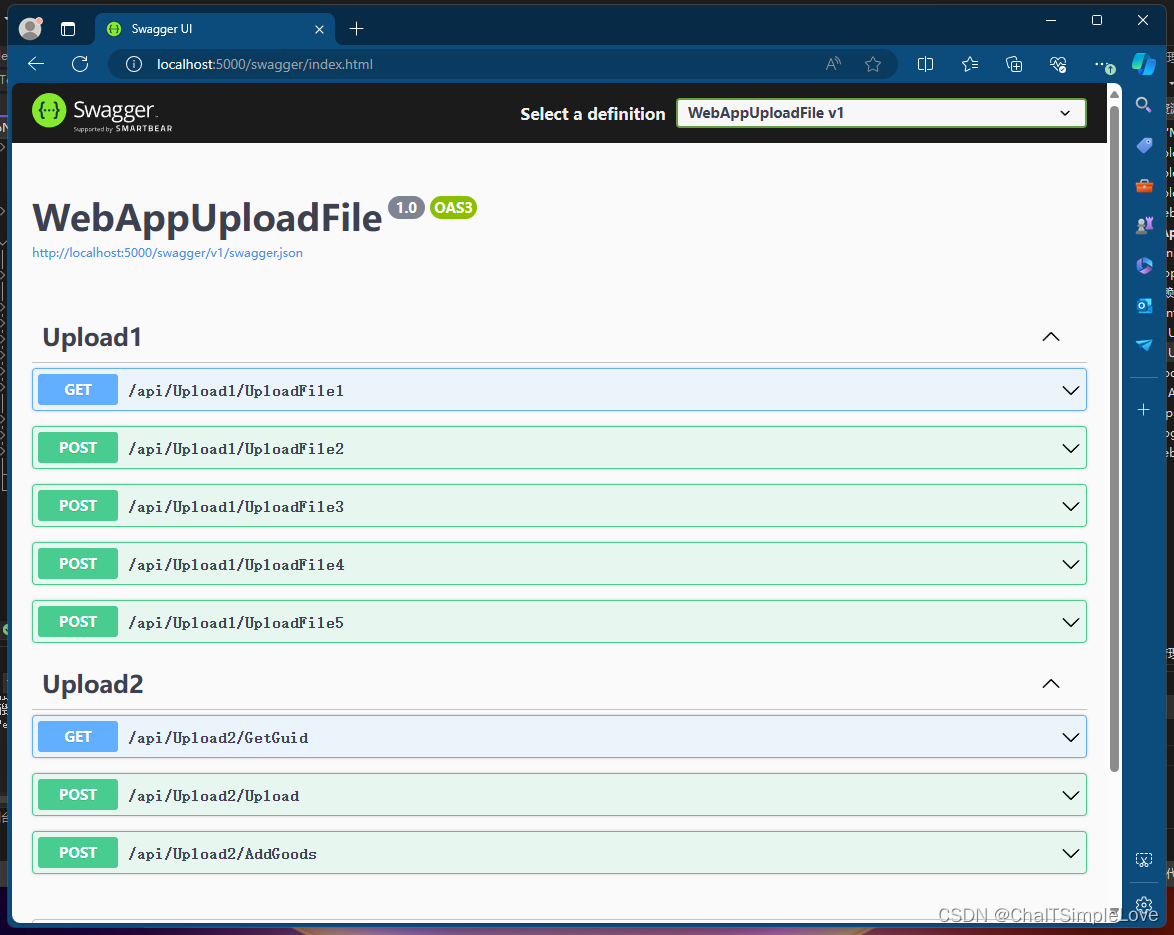1174x935 pixels.
Task: Toggle split screen view icon
Action: pyautogui.click(x=925, y=64)
